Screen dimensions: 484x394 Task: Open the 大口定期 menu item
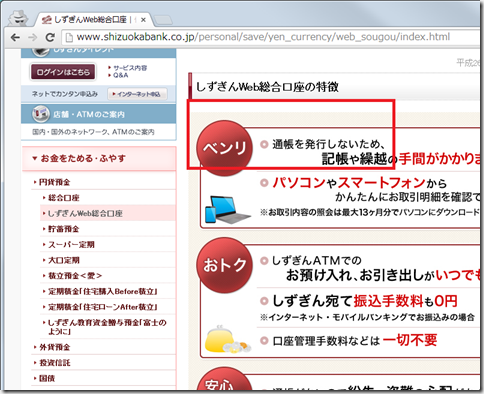coord(64,260)
